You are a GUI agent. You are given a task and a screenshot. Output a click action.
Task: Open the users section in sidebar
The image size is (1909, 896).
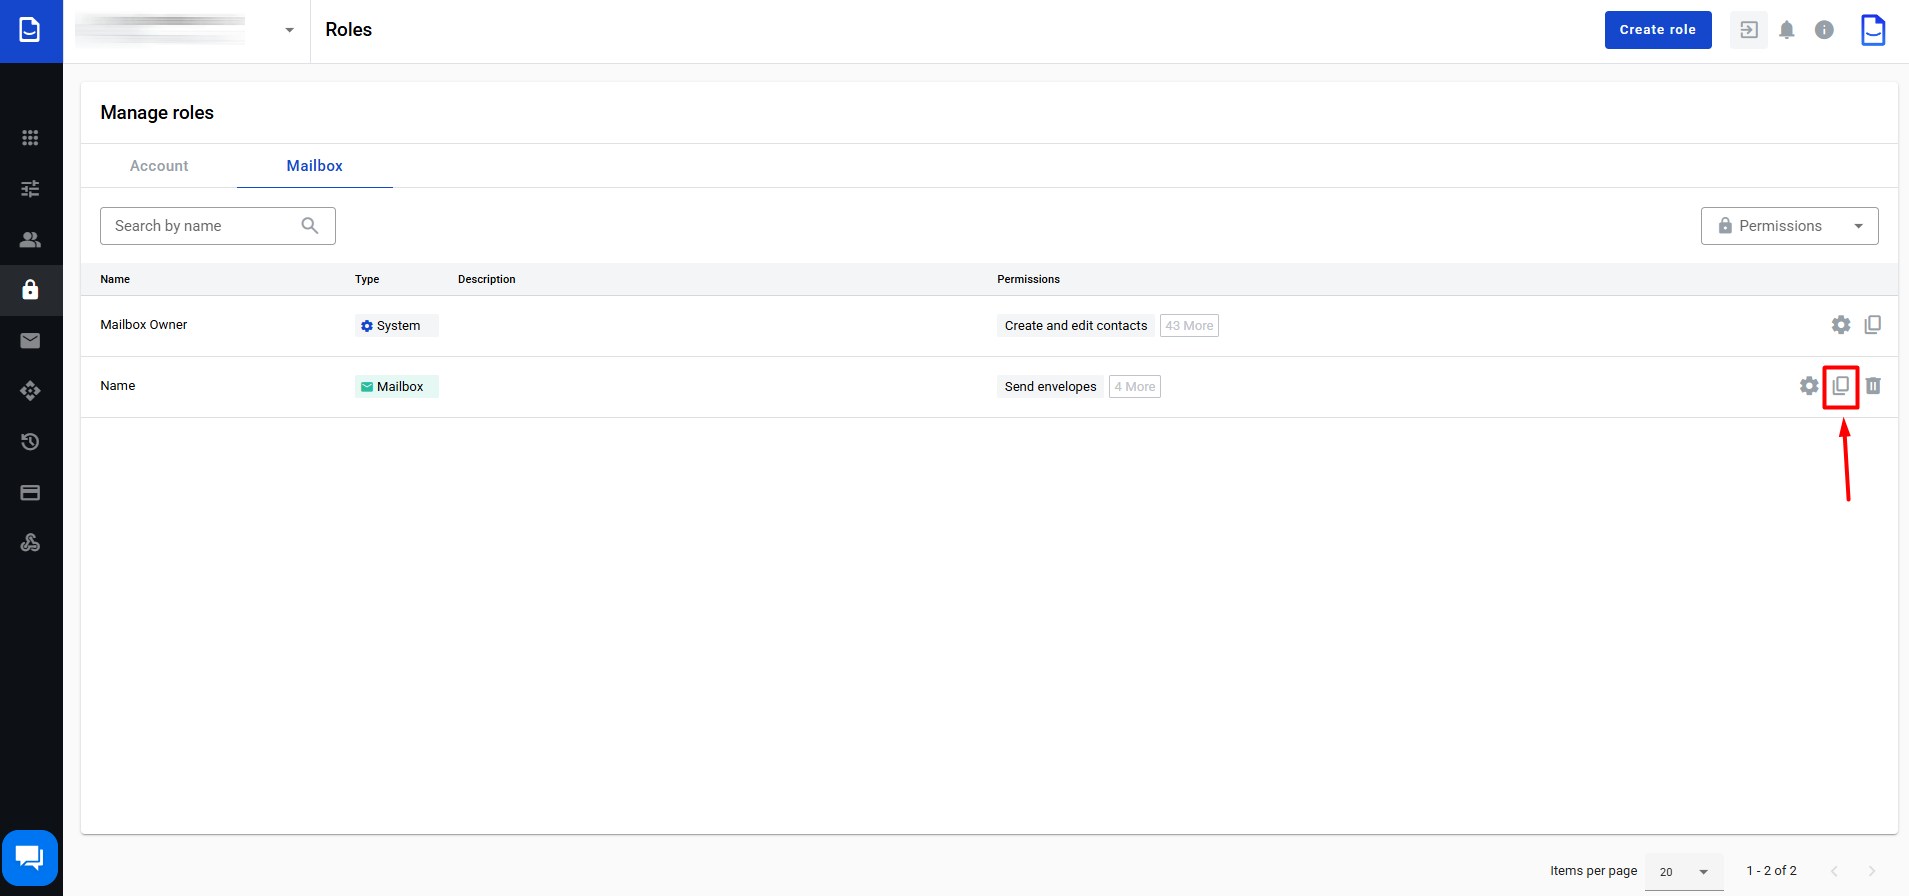pos(30,240)
